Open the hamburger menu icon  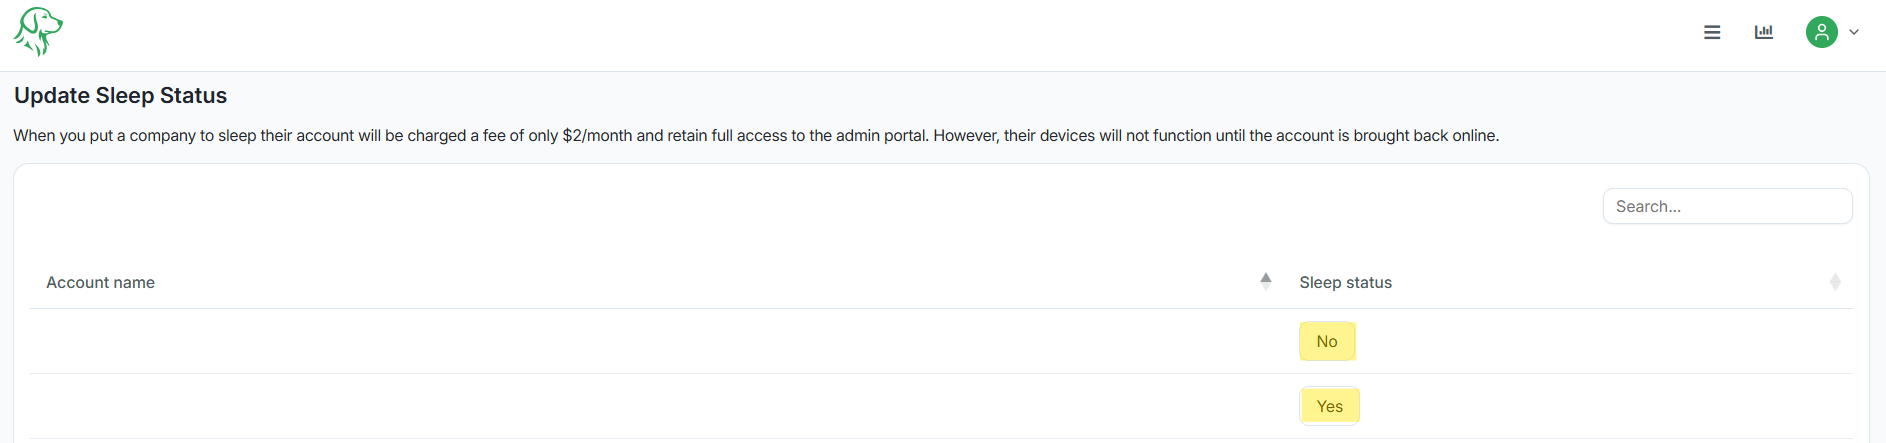pyautogui.click(x=1712, y=32)
